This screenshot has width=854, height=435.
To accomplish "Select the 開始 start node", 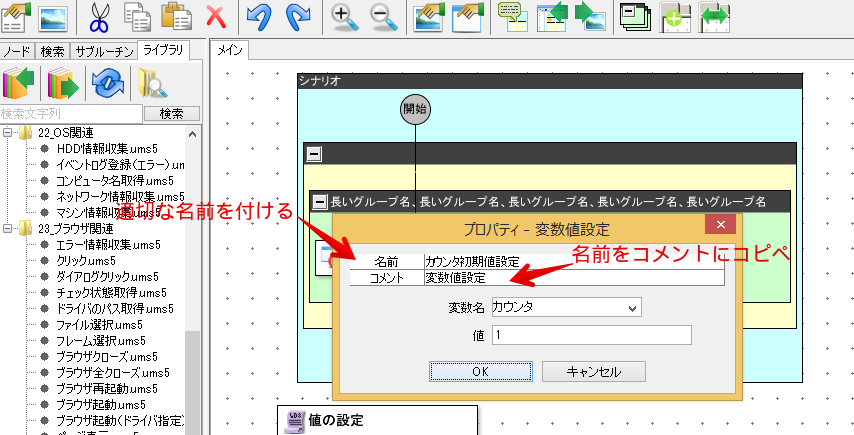I will (416, 109).
